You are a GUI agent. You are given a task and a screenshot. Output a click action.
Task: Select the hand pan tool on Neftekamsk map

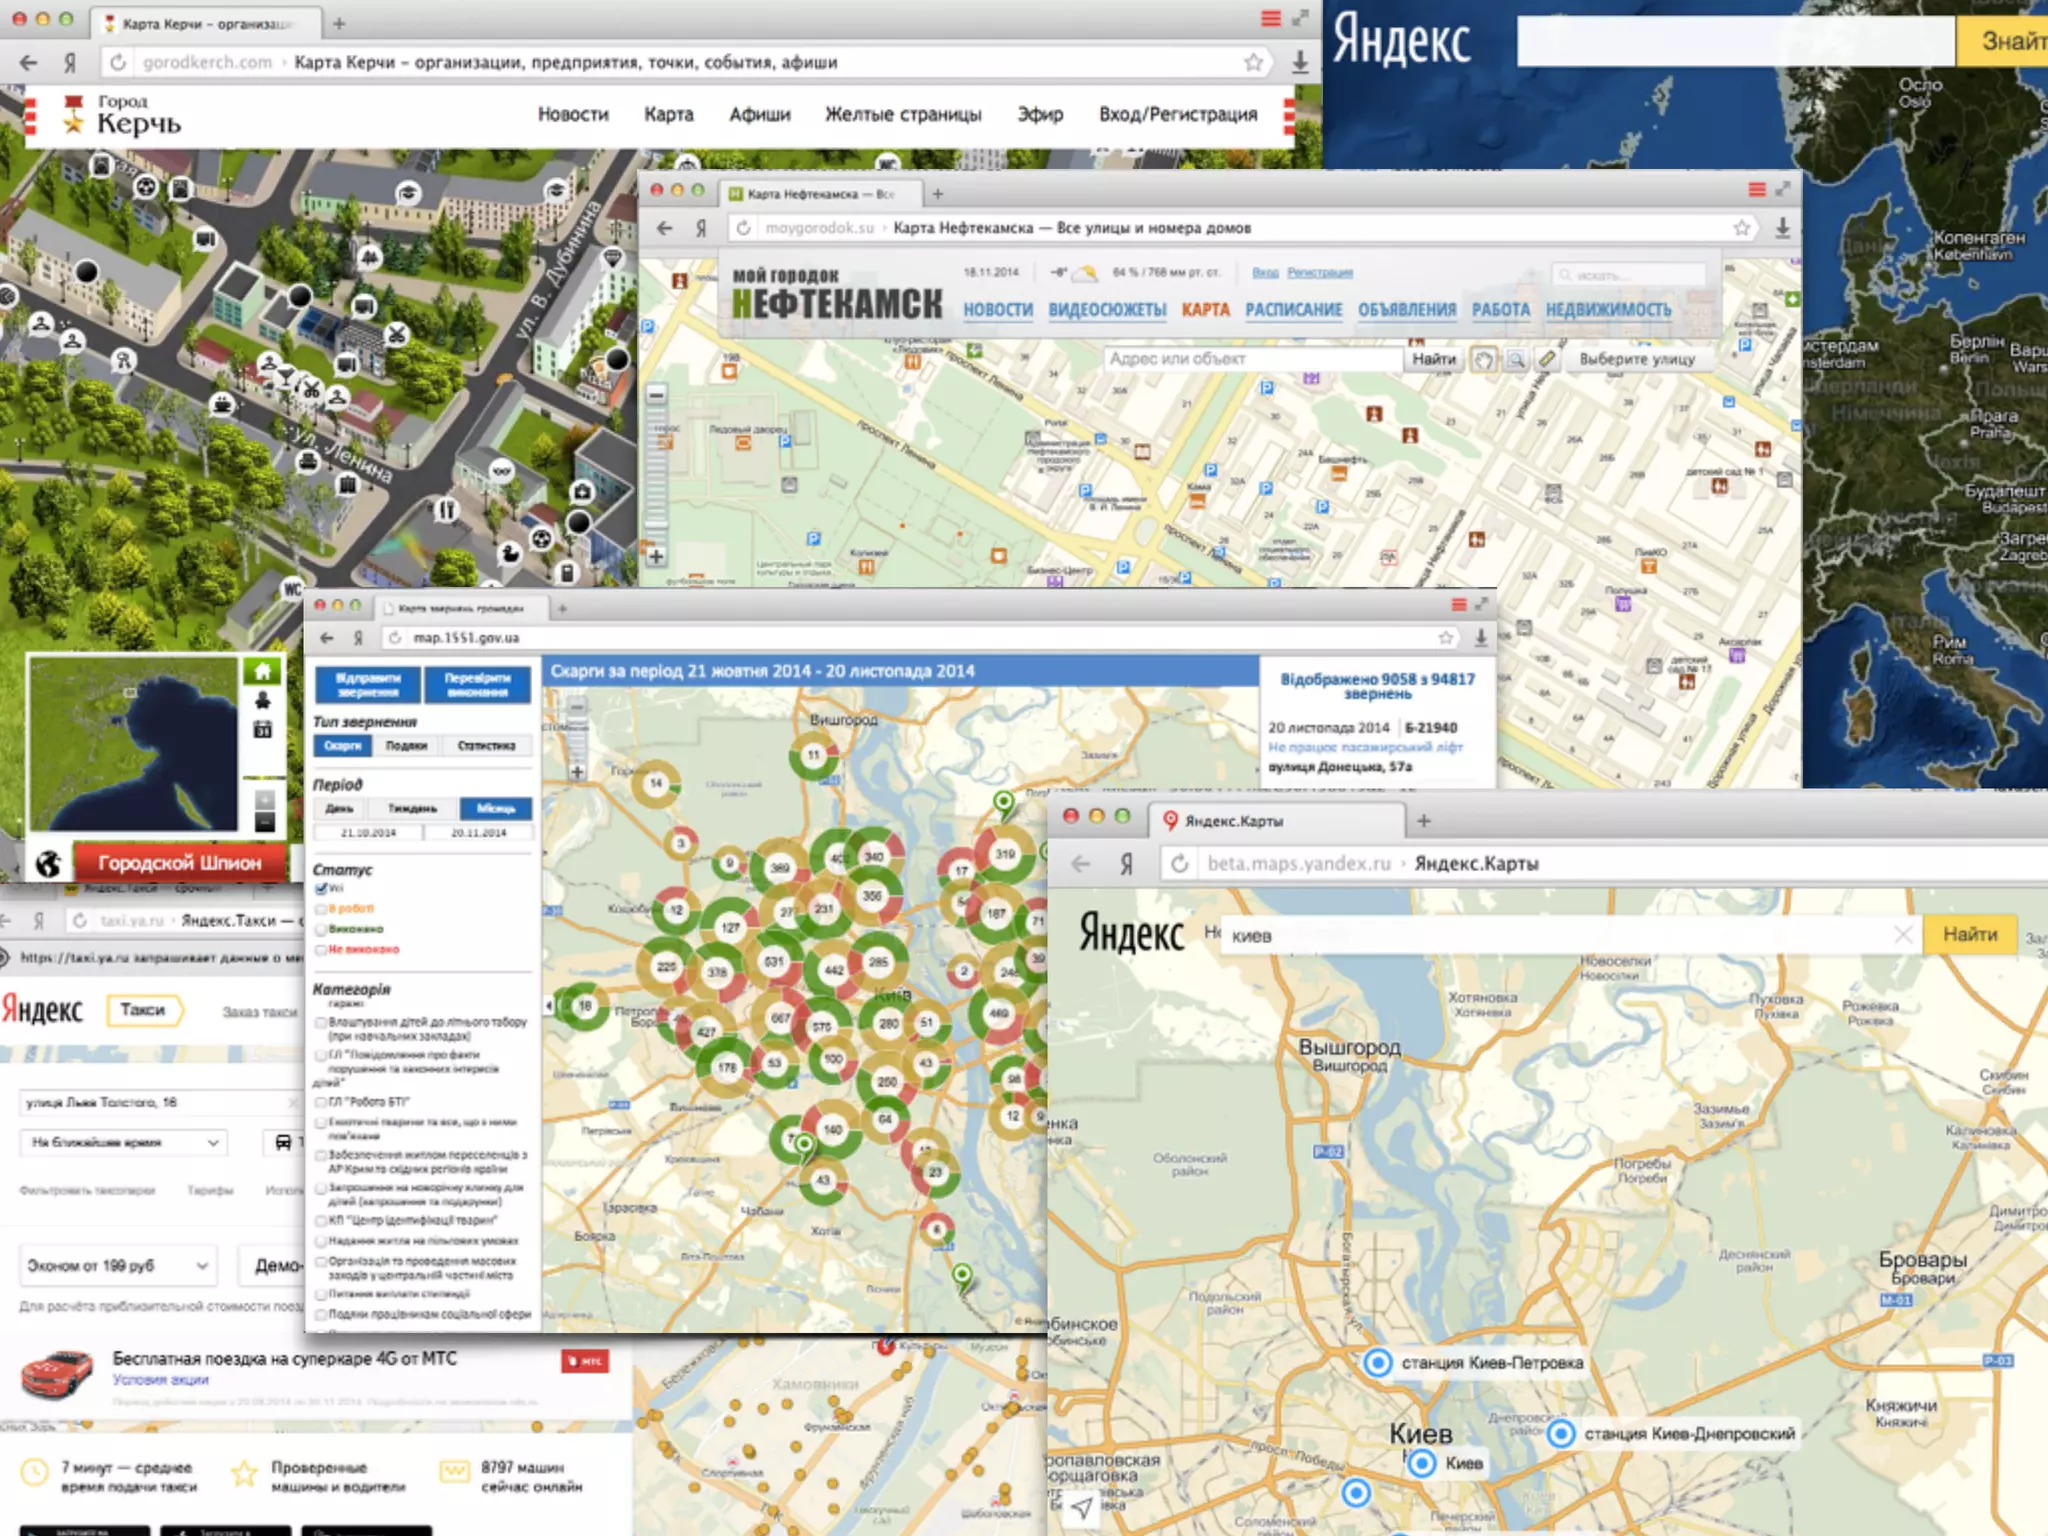click(x=1484, y=360)
